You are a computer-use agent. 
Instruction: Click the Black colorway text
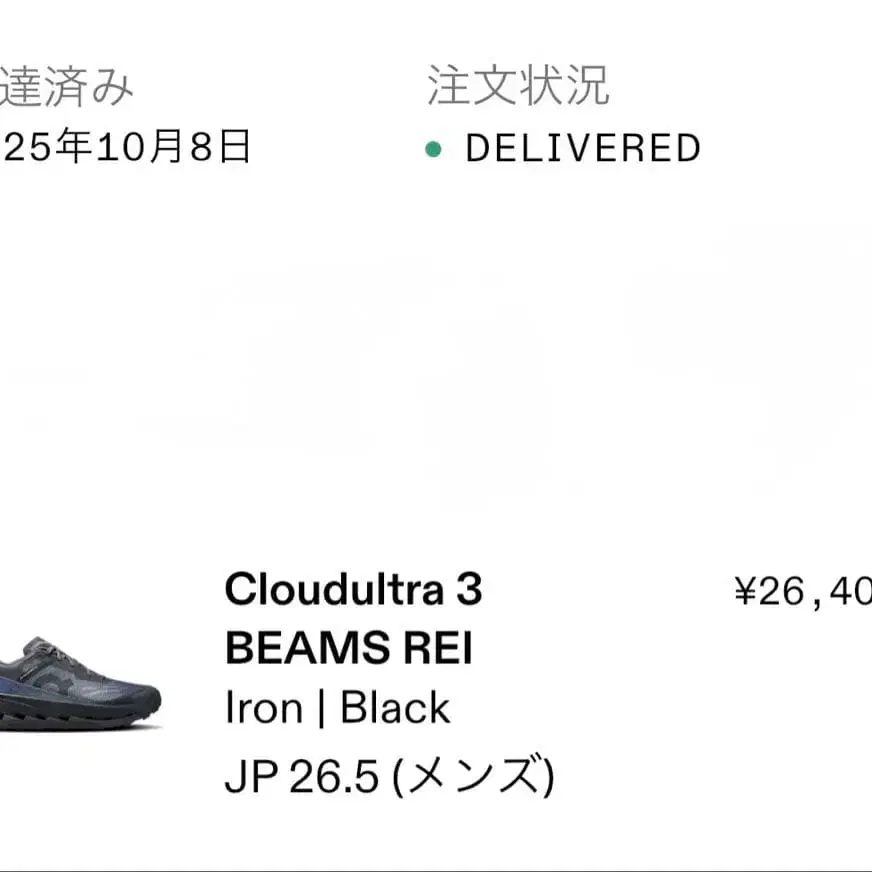(395, 709)
